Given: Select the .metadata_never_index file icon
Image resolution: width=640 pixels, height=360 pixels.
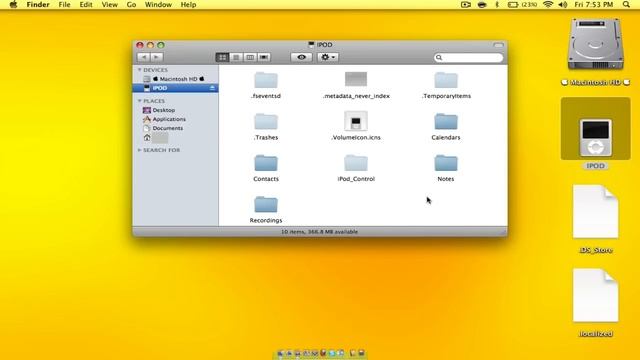Looking at the screenshot, I should point(356,79).
